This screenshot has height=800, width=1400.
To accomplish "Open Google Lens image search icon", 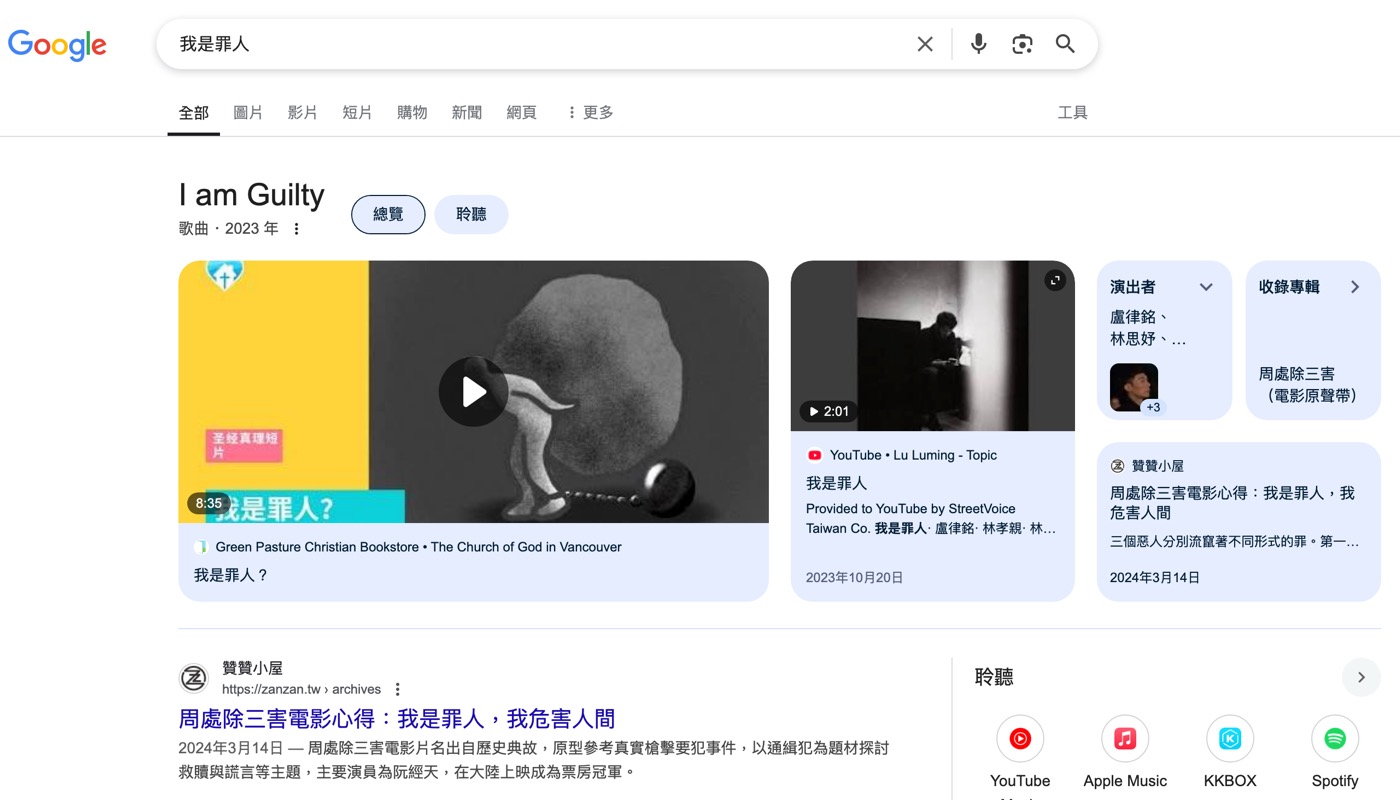I will pyautogui.click(x=1022, y=44).
